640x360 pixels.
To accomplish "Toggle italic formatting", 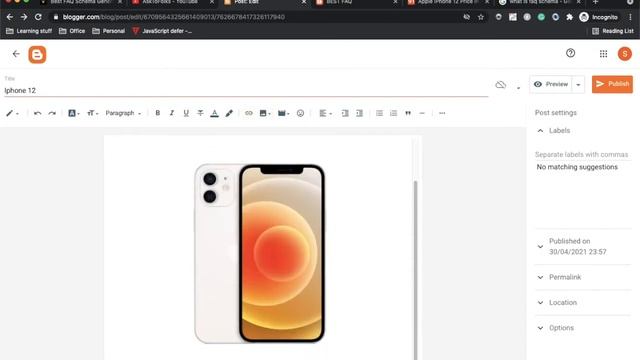I will pyautogui.click(x=172, y=113).
